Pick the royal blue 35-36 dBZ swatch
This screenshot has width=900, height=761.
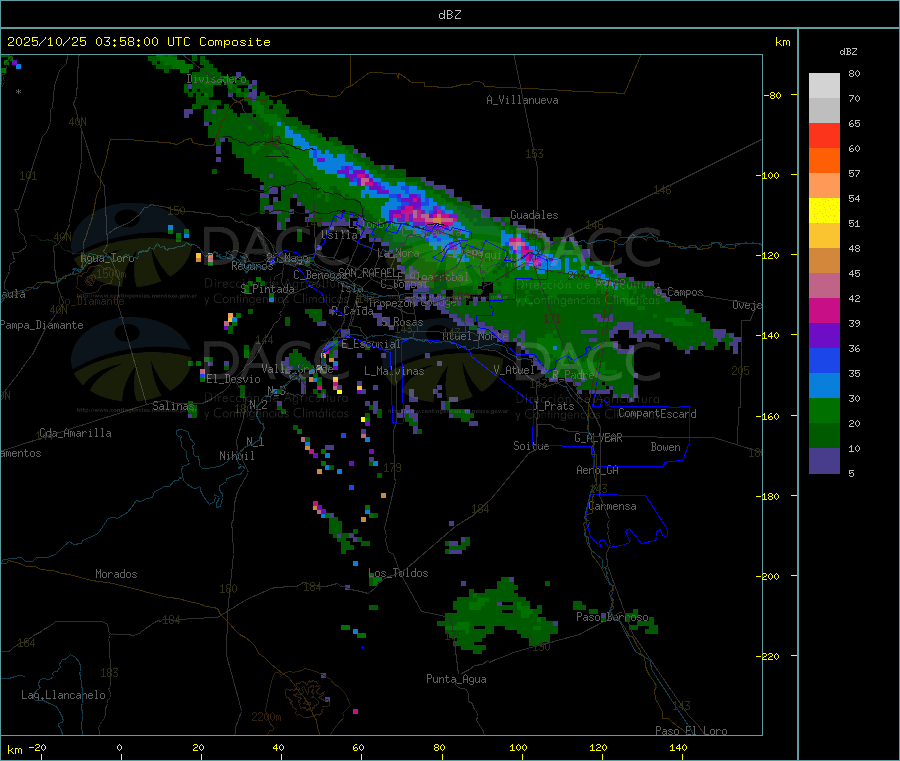click(x=824, y=361)
